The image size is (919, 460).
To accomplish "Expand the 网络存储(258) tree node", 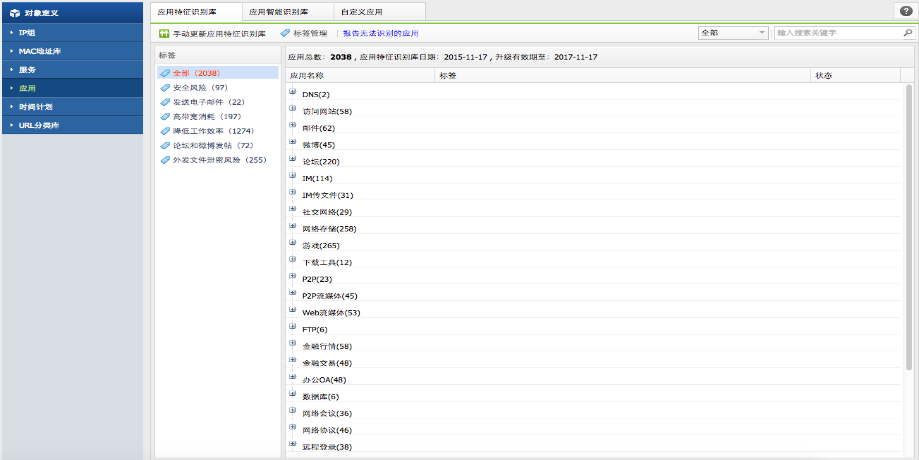I will [x=293, y=228].
